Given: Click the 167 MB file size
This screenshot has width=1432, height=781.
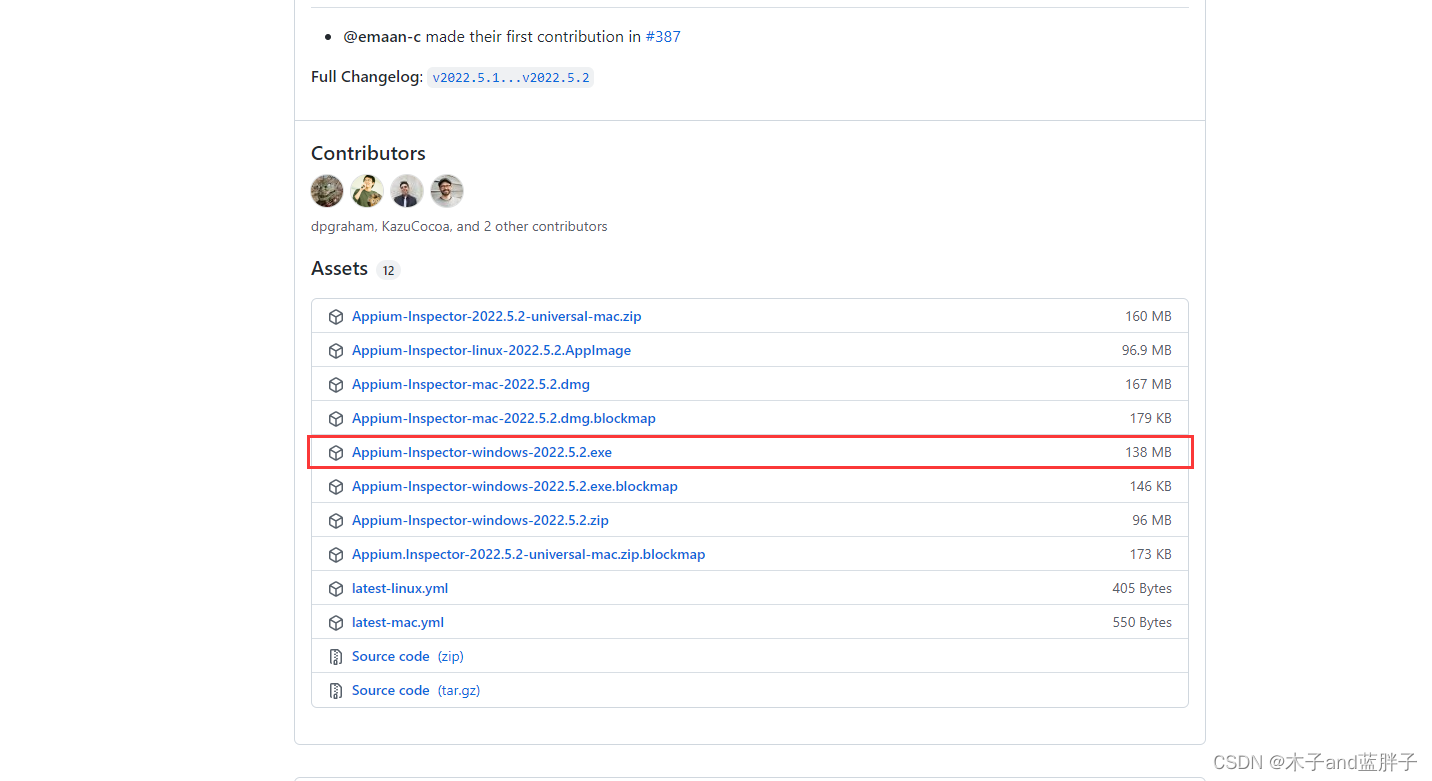Looking at the screenshot, I should [1148, 384].
